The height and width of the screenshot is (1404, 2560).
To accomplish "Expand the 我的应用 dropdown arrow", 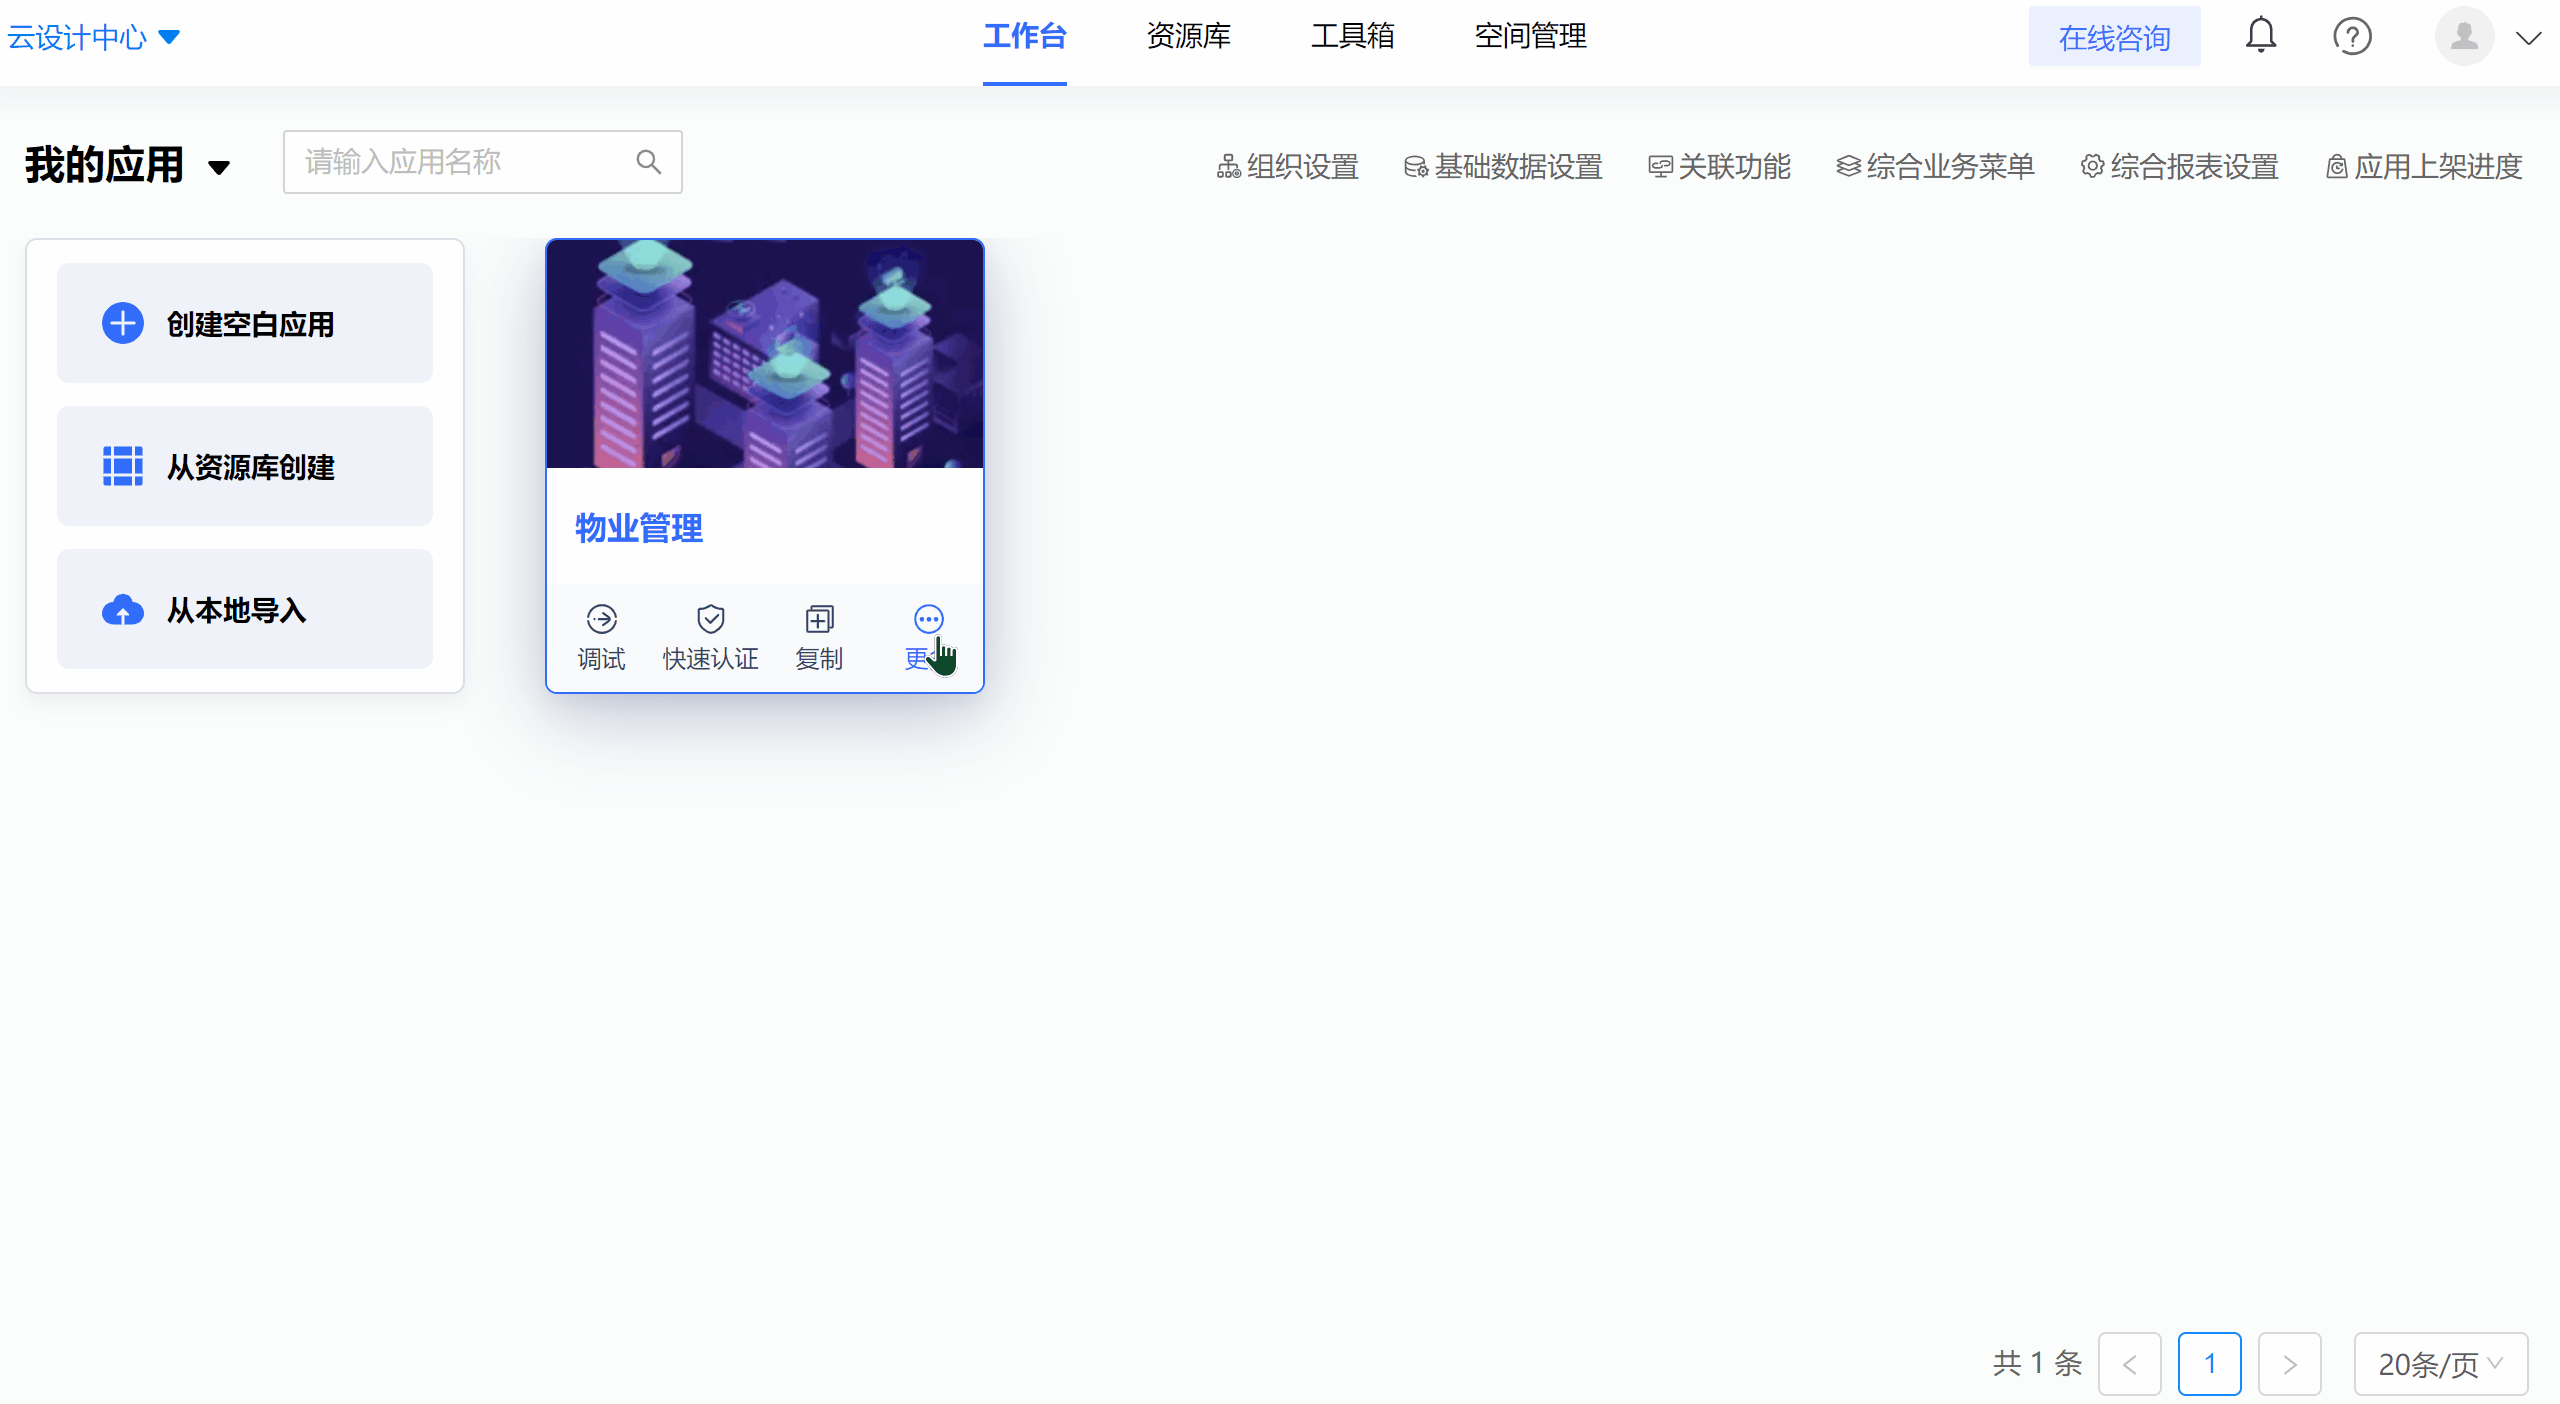I will pos(219,167).
